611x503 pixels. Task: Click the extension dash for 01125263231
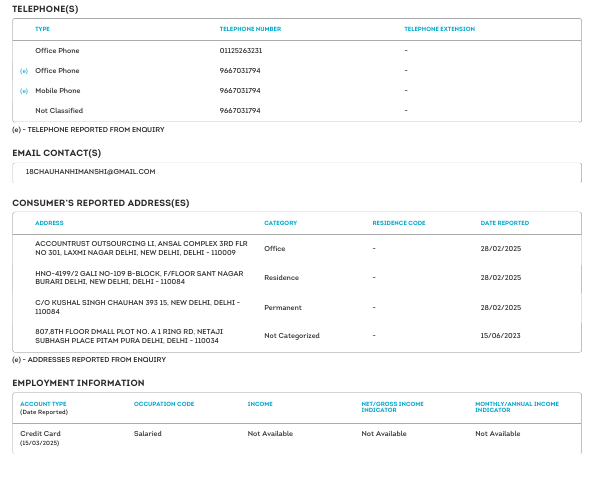[406, 51]
